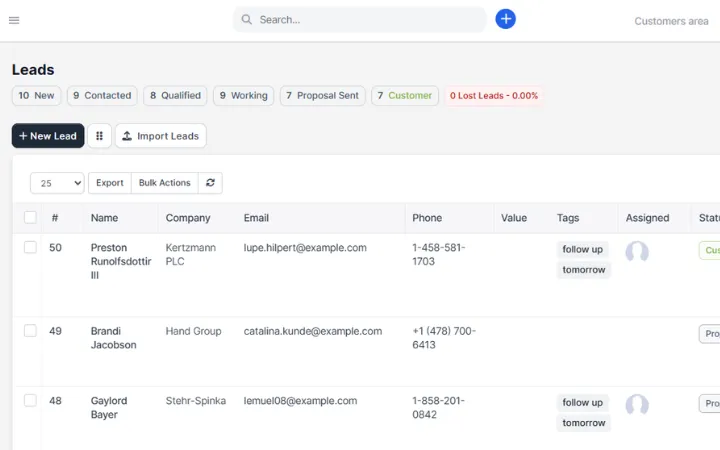
Task: Click the New Lead button
Action: (x=48, y=136)
